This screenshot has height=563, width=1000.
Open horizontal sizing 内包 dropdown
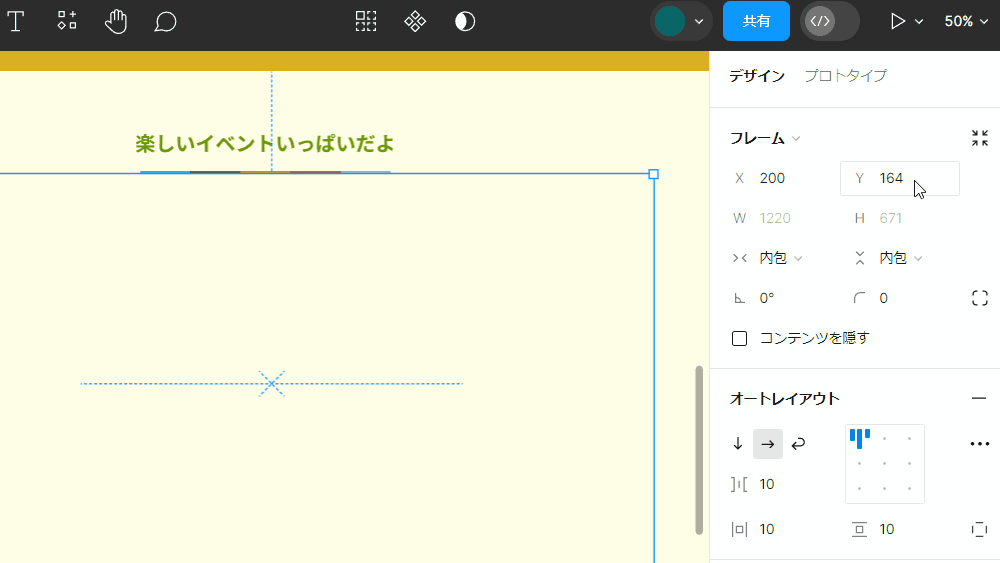pos(768,258)
